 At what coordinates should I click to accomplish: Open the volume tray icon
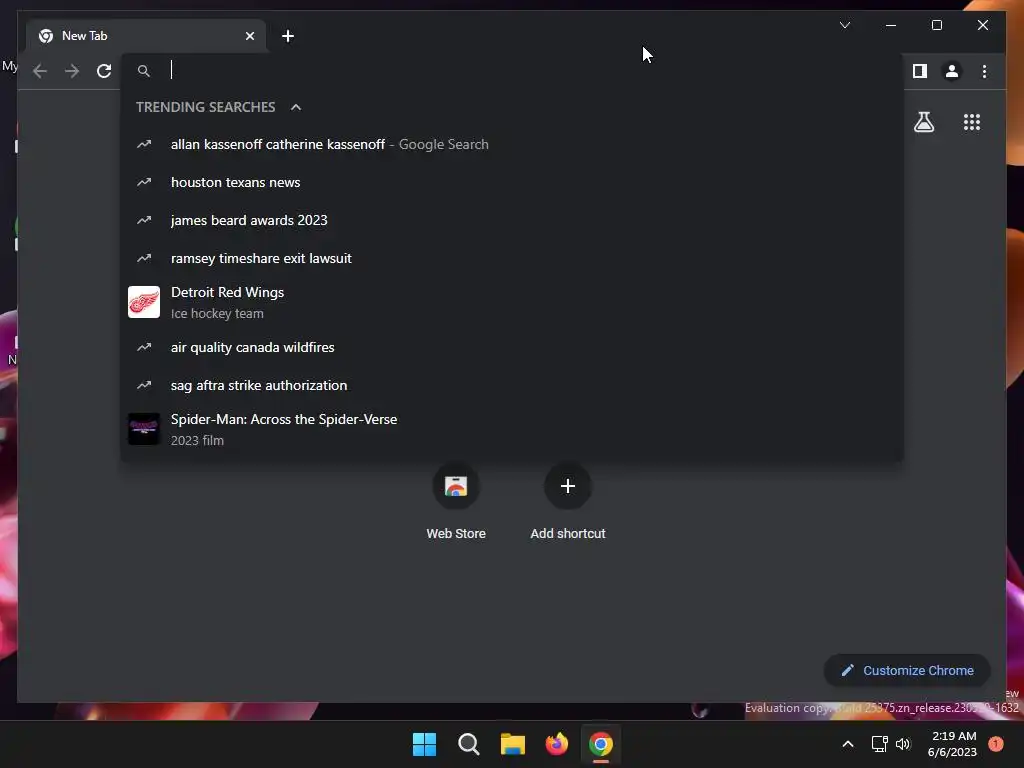click(x=903, y=744)
